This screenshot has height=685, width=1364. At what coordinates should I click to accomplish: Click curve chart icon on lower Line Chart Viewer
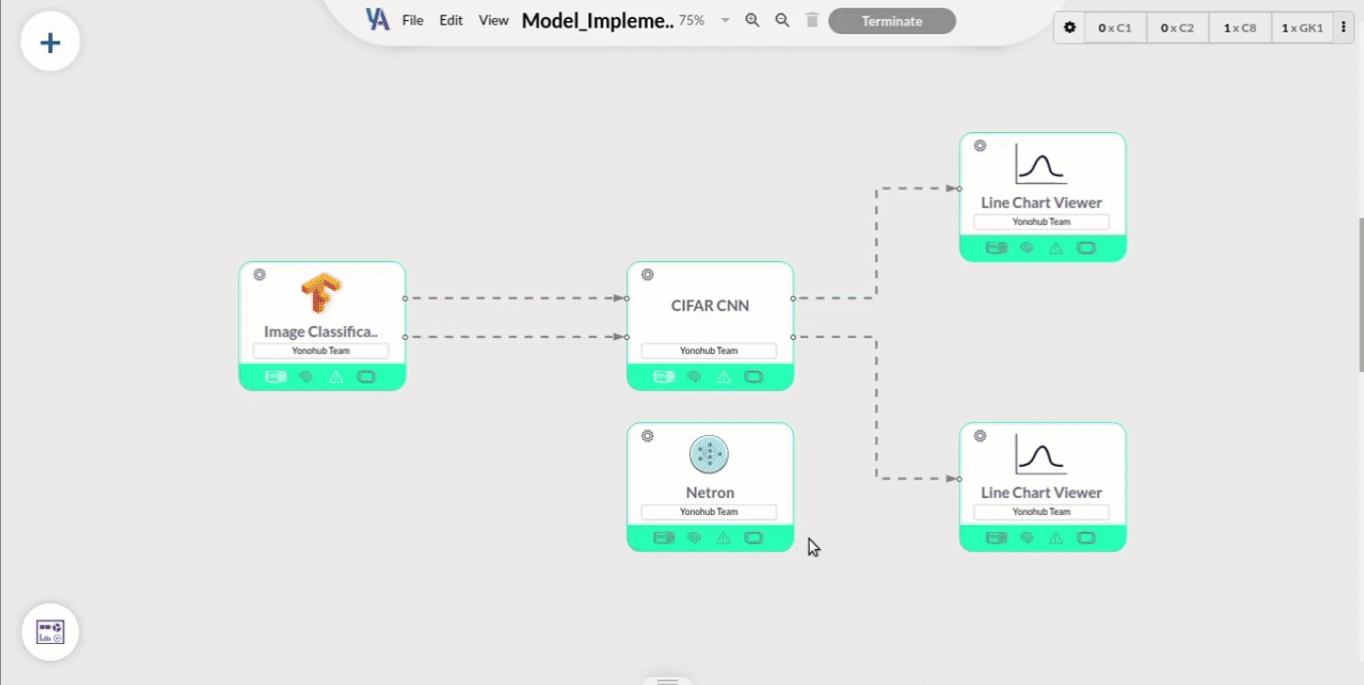point(1041,454)
